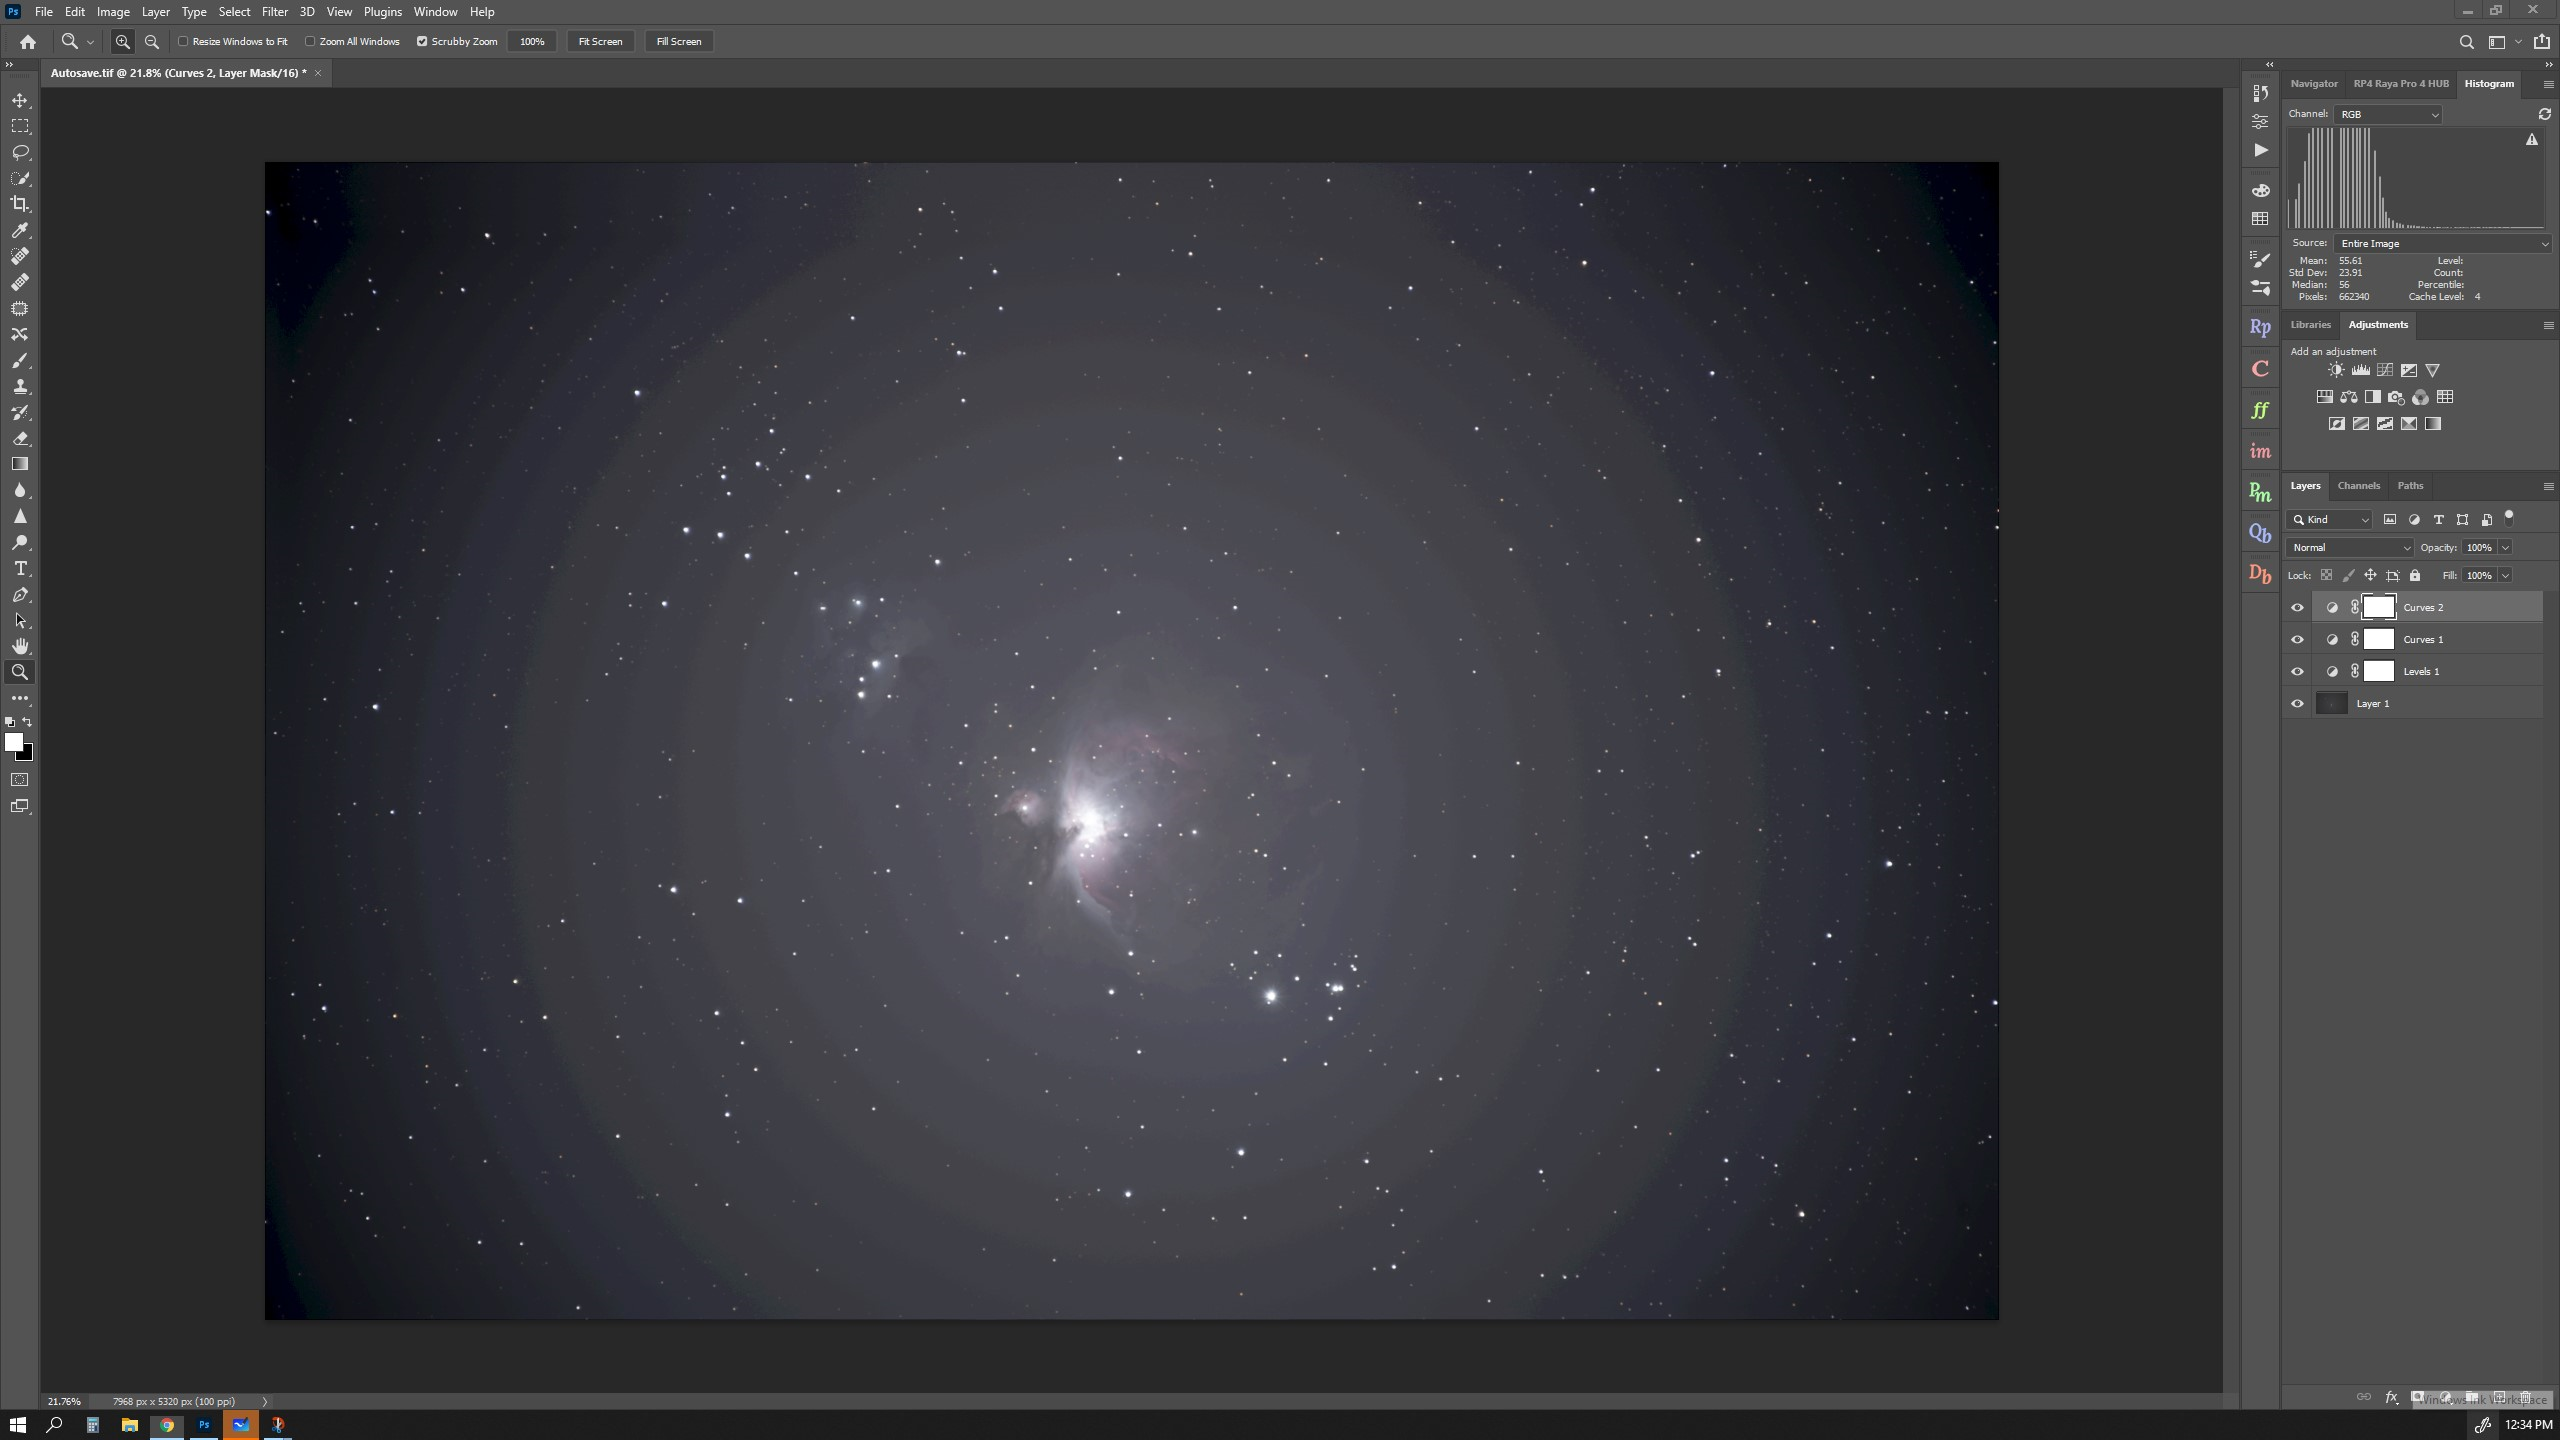
Task: Click the foreground color swatch
Action: click(16, 740)
